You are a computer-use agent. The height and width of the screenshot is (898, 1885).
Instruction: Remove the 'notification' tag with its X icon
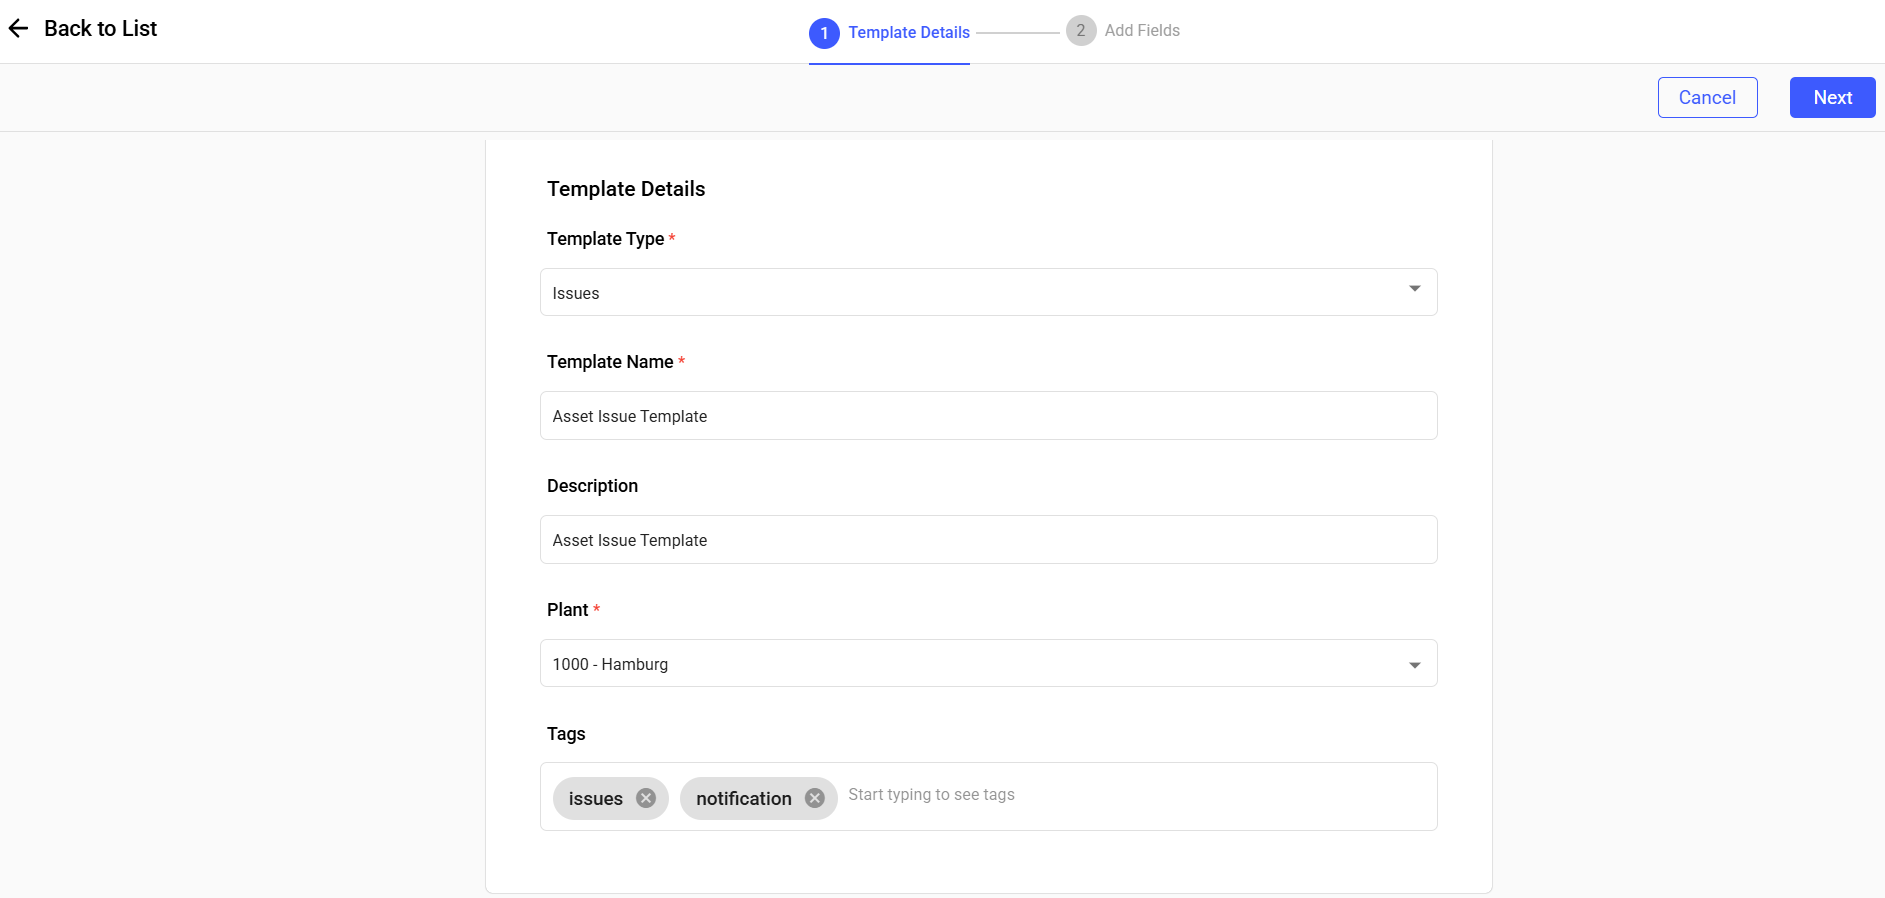pyautogui.click(x=815, y=798)
